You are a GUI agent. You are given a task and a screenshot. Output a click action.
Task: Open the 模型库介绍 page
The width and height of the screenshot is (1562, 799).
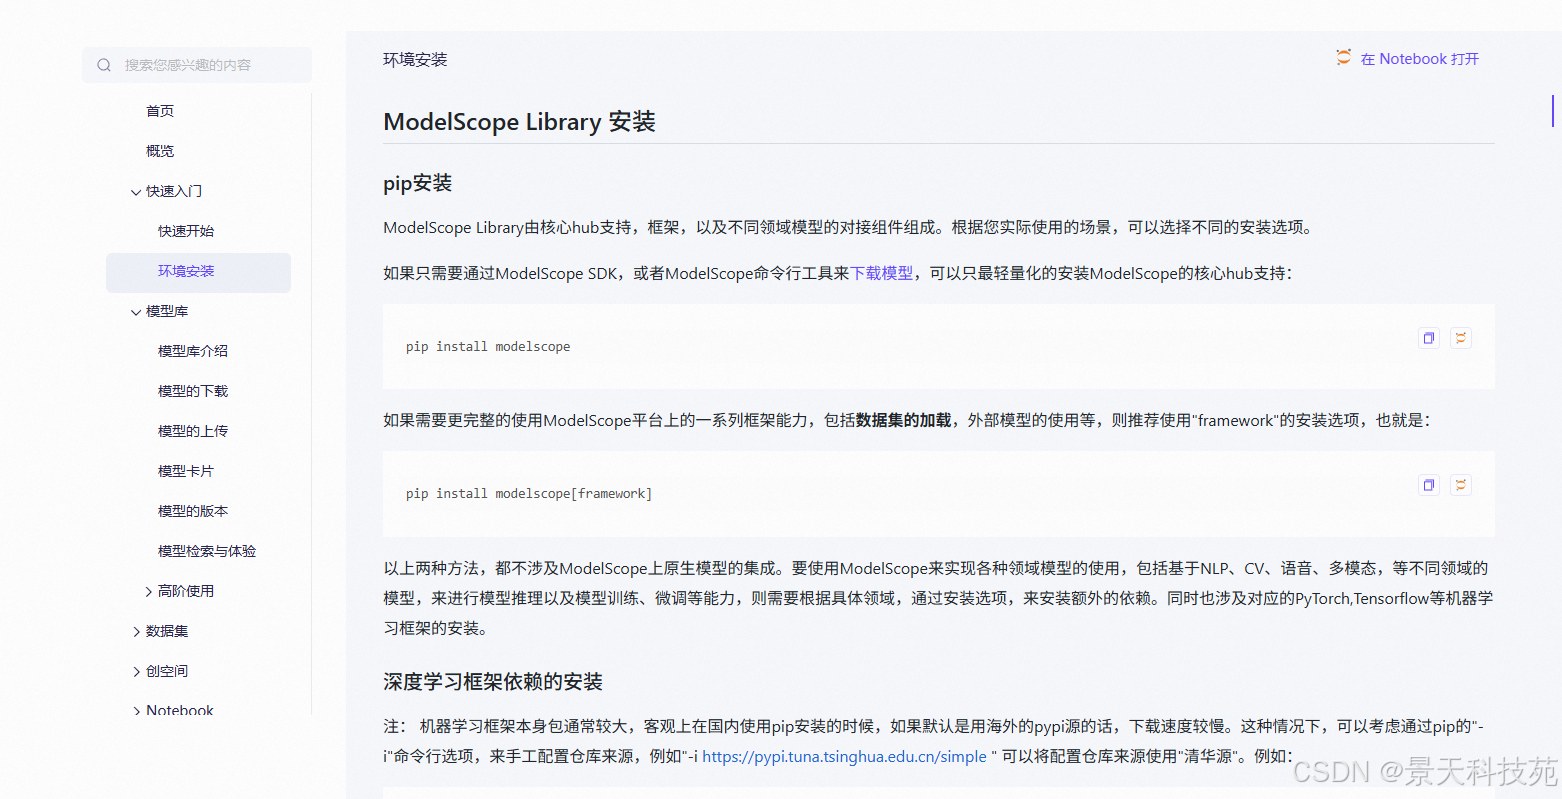[x=193, y=351]
